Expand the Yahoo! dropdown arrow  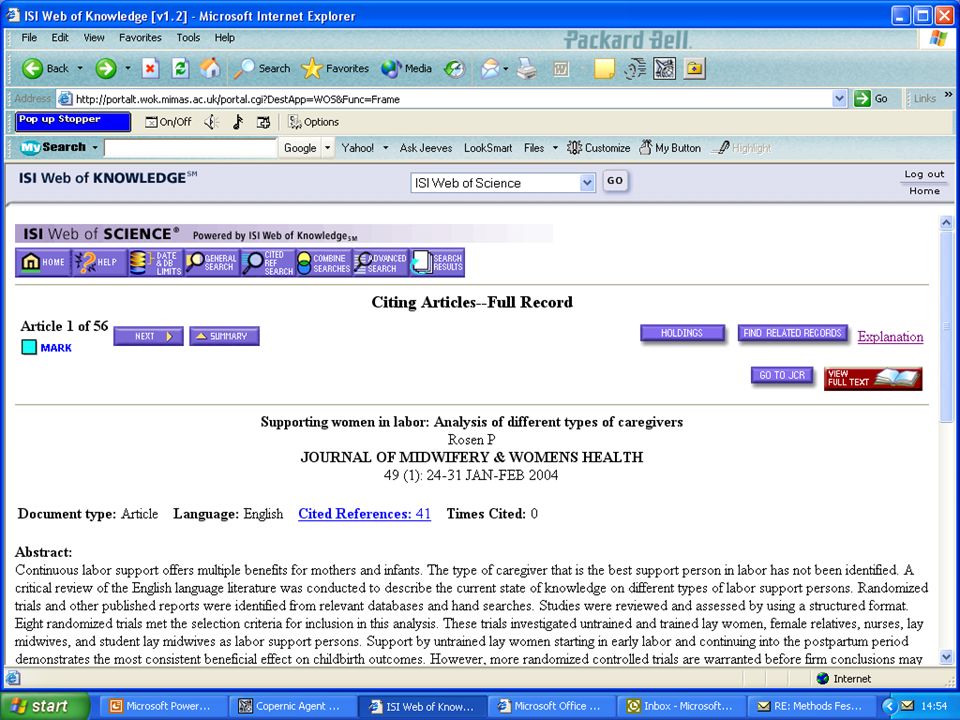coord(386,148)
